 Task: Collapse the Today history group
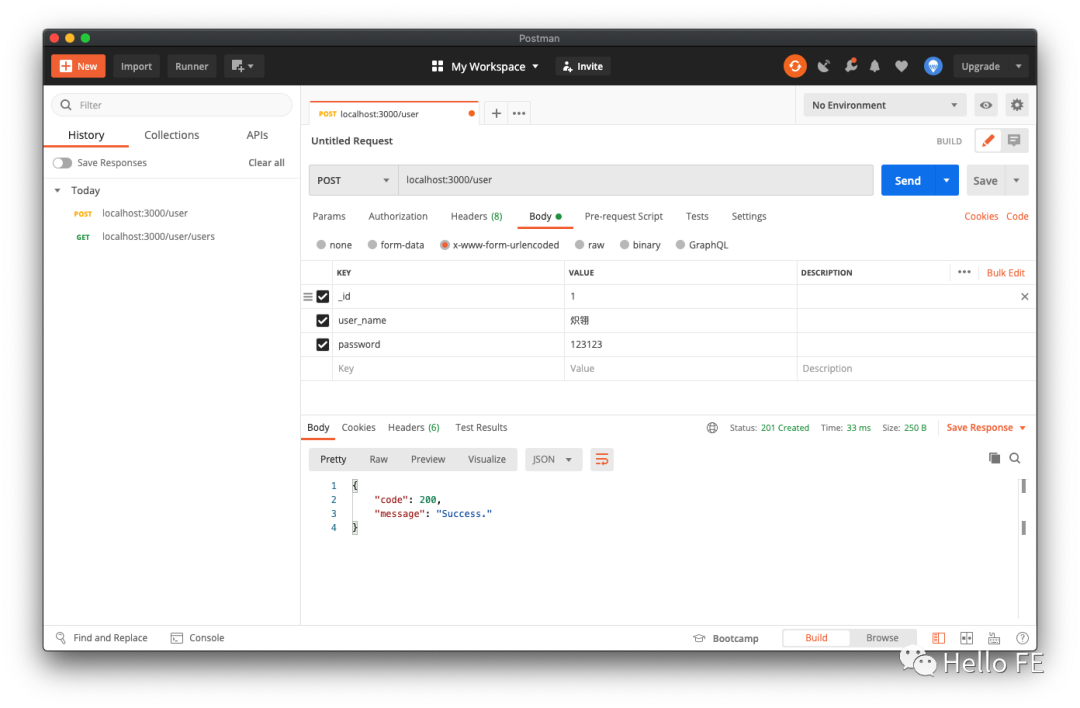pos(58,190)
